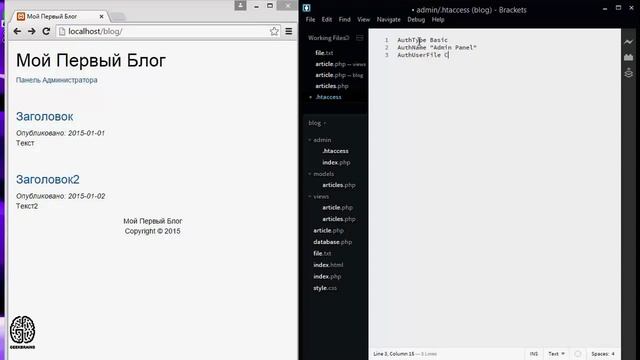
Task: Go back in the Chrome browser
Action: (x=17, y=31)
